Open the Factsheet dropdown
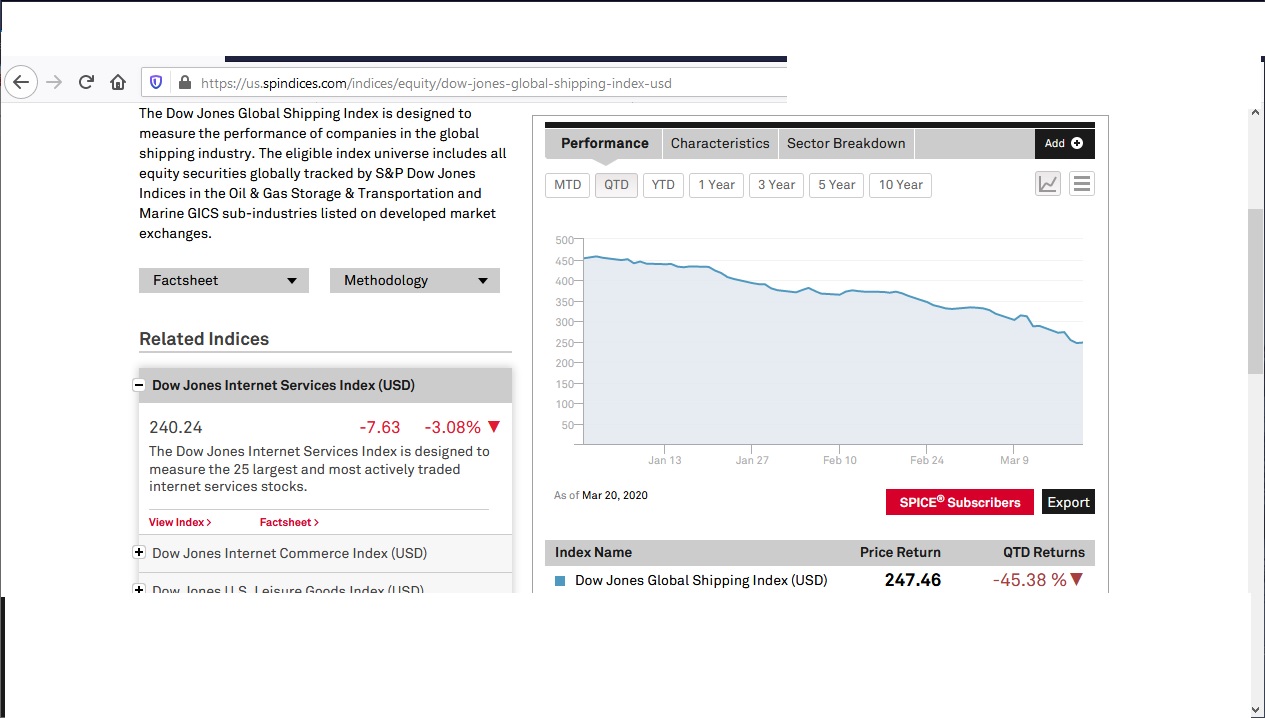The image size is (1265, 718). 224,281
